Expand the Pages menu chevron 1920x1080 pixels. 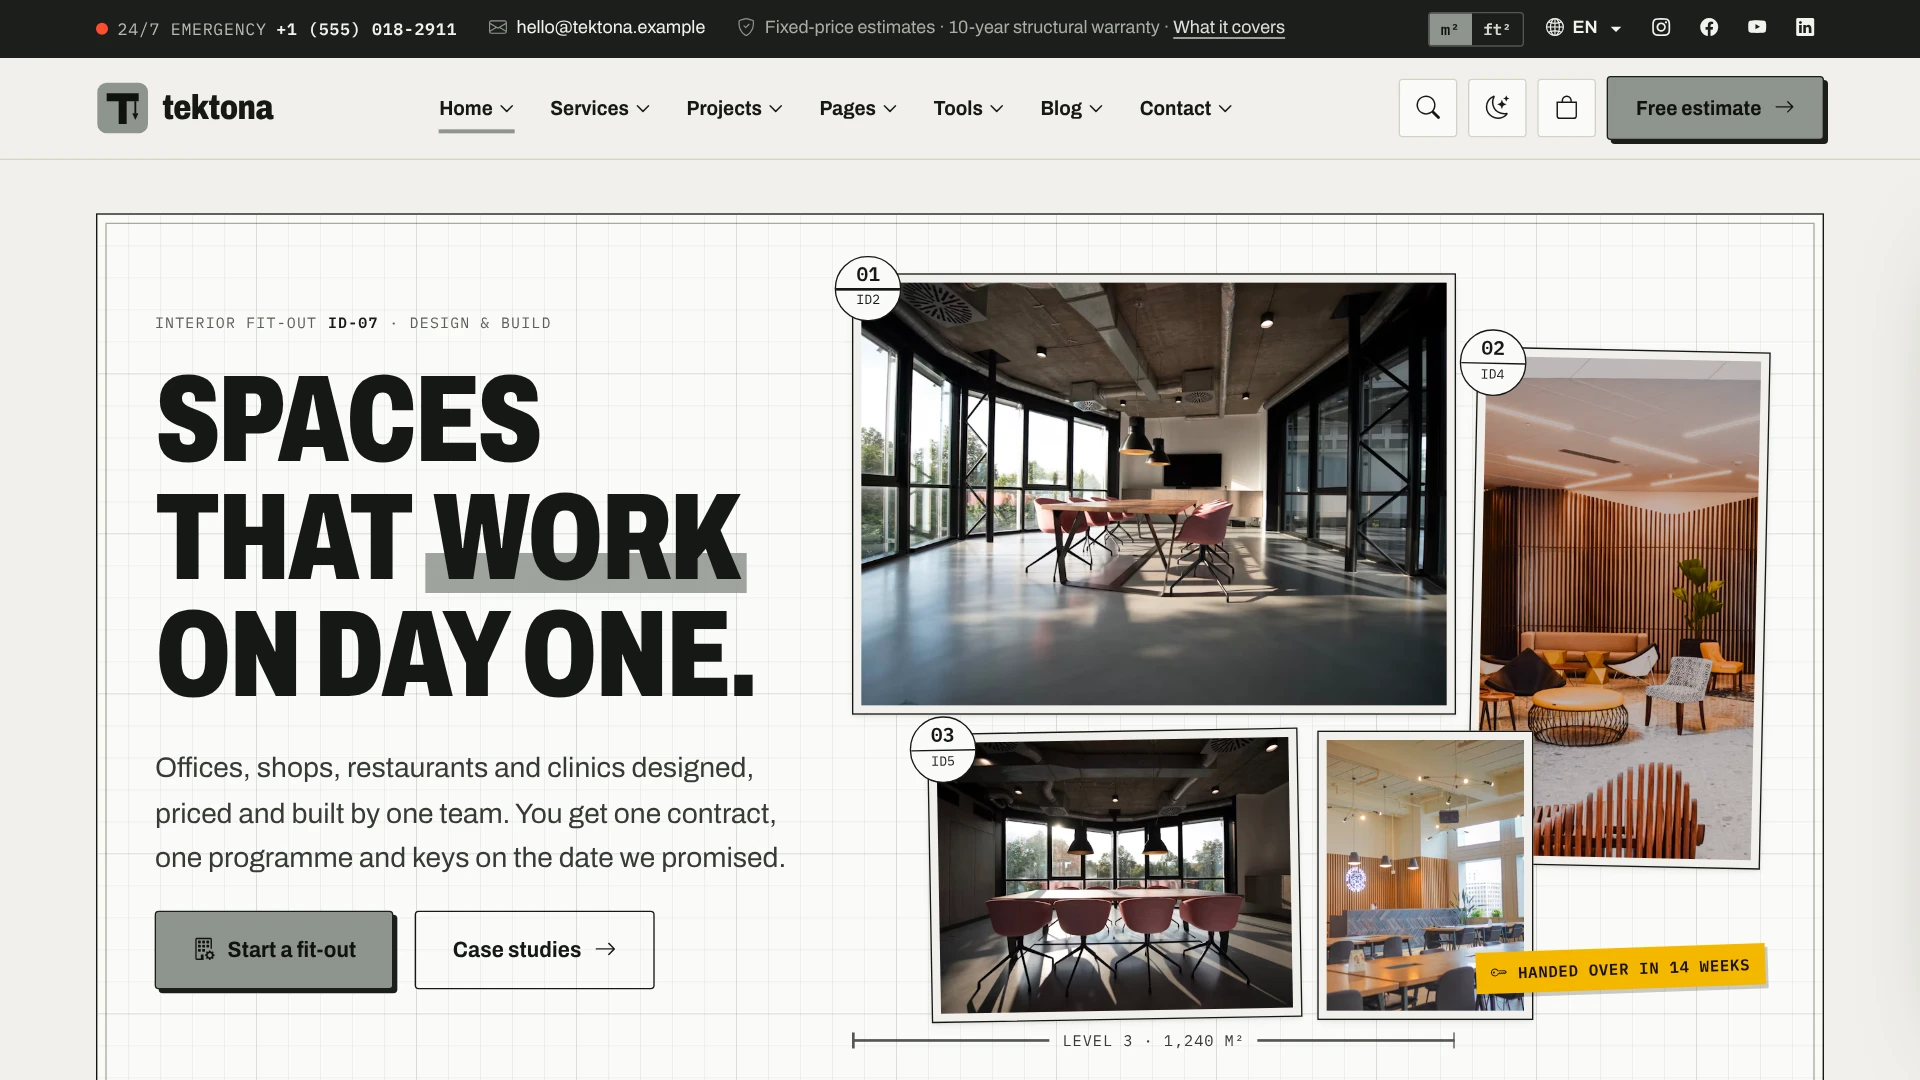pos(890,109)
